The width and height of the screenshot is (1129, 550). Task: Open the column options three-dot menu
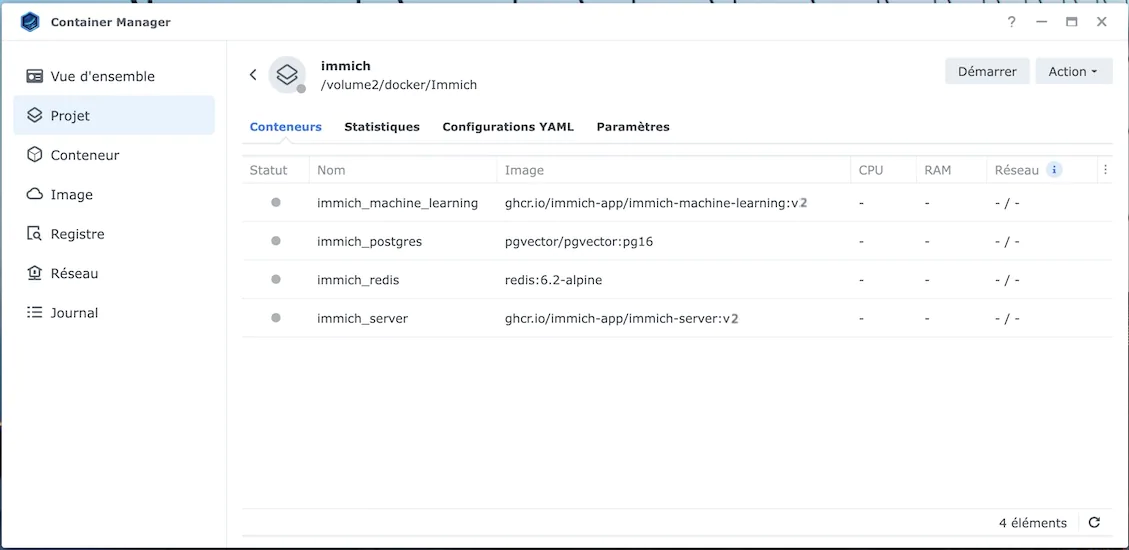click(1105, 170)
